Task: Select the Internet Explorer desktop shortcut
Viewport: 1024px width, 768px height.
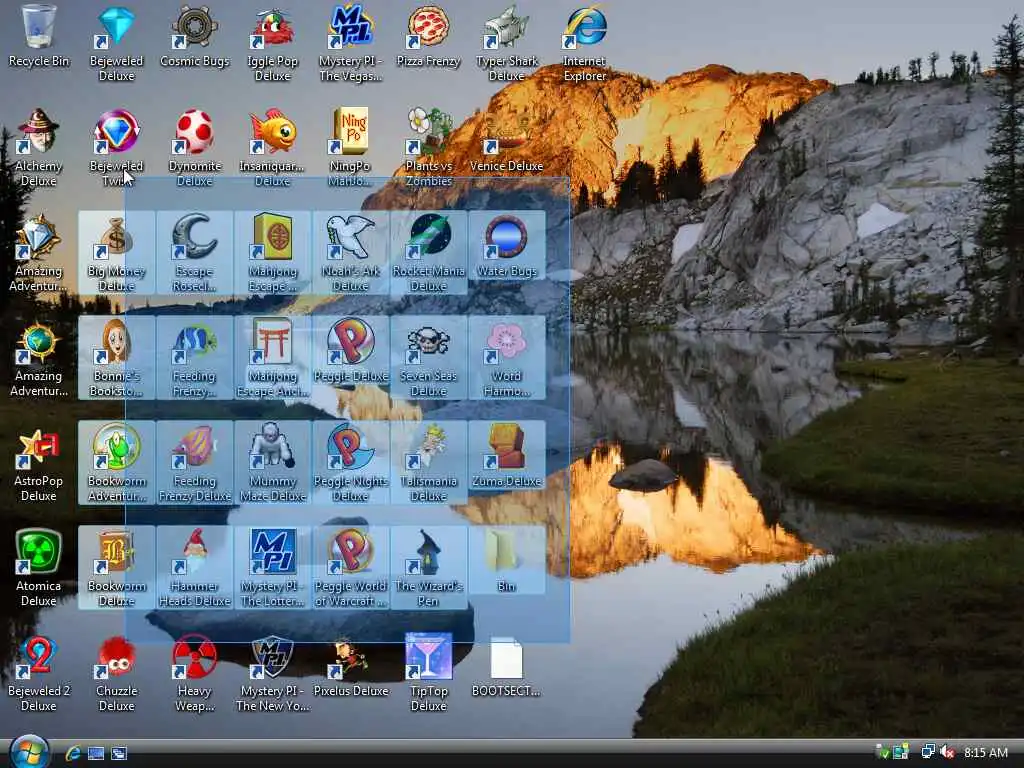Action: 584,43
